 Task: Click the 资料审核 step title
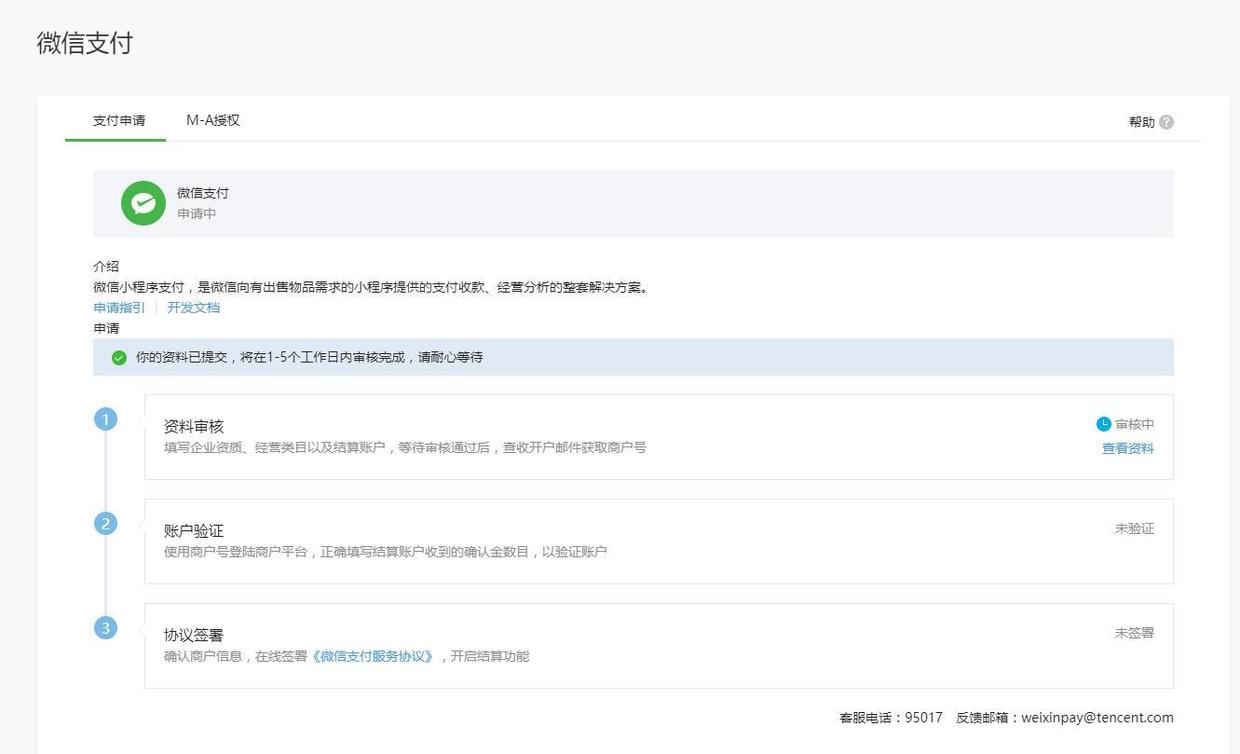[194, 427]
